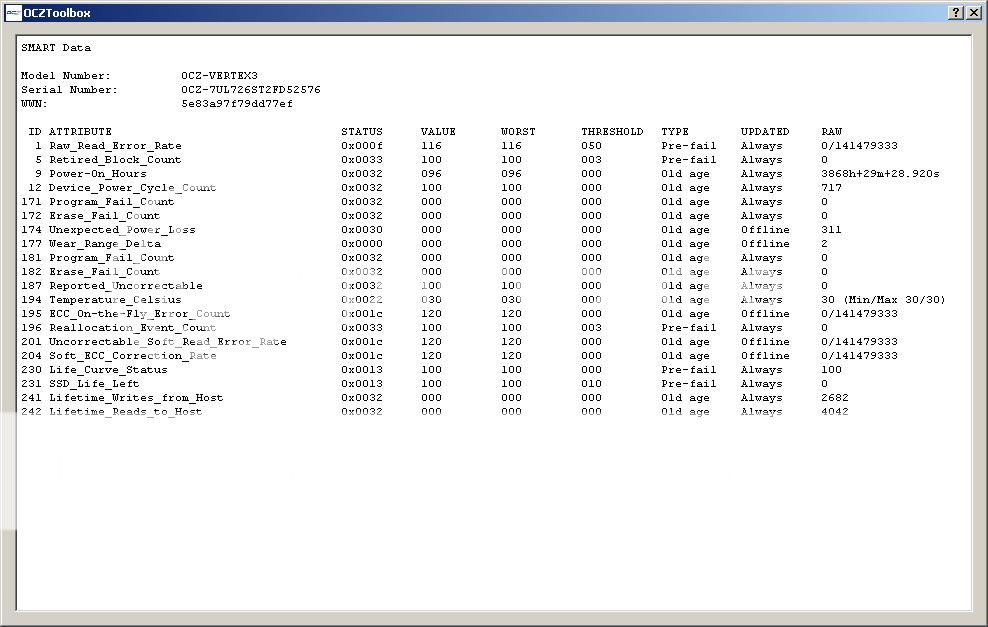Click the Retired_Block_Count attribute
Image resolution: width=988 pixels, height=627 pixels.
click(115, 159)
